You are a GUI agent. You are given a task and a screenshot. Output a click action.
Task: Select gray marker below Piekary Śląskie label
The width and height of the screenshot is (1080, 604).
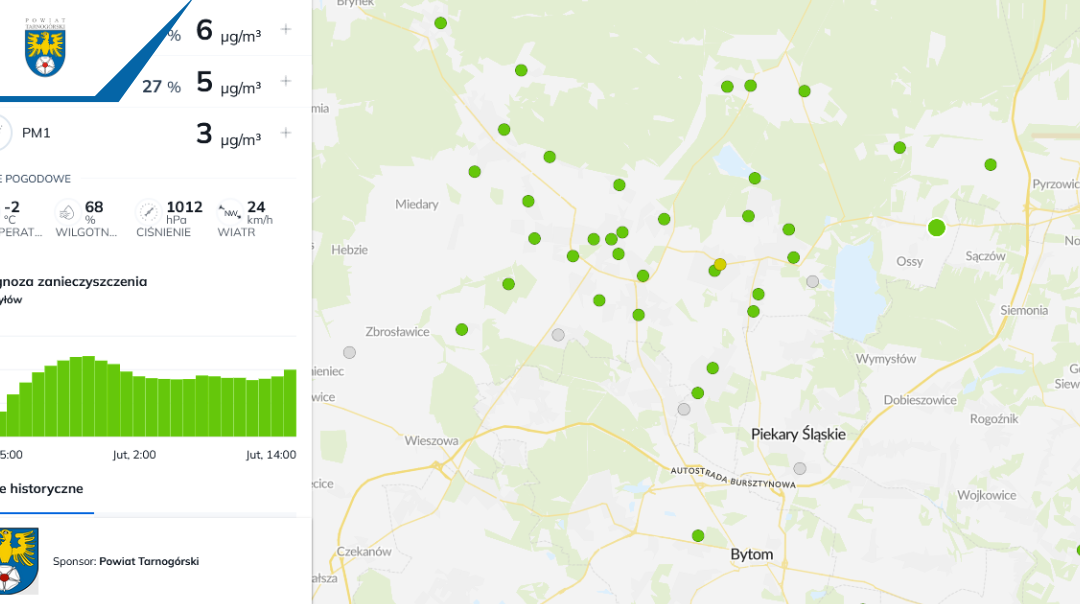(800, 468)
